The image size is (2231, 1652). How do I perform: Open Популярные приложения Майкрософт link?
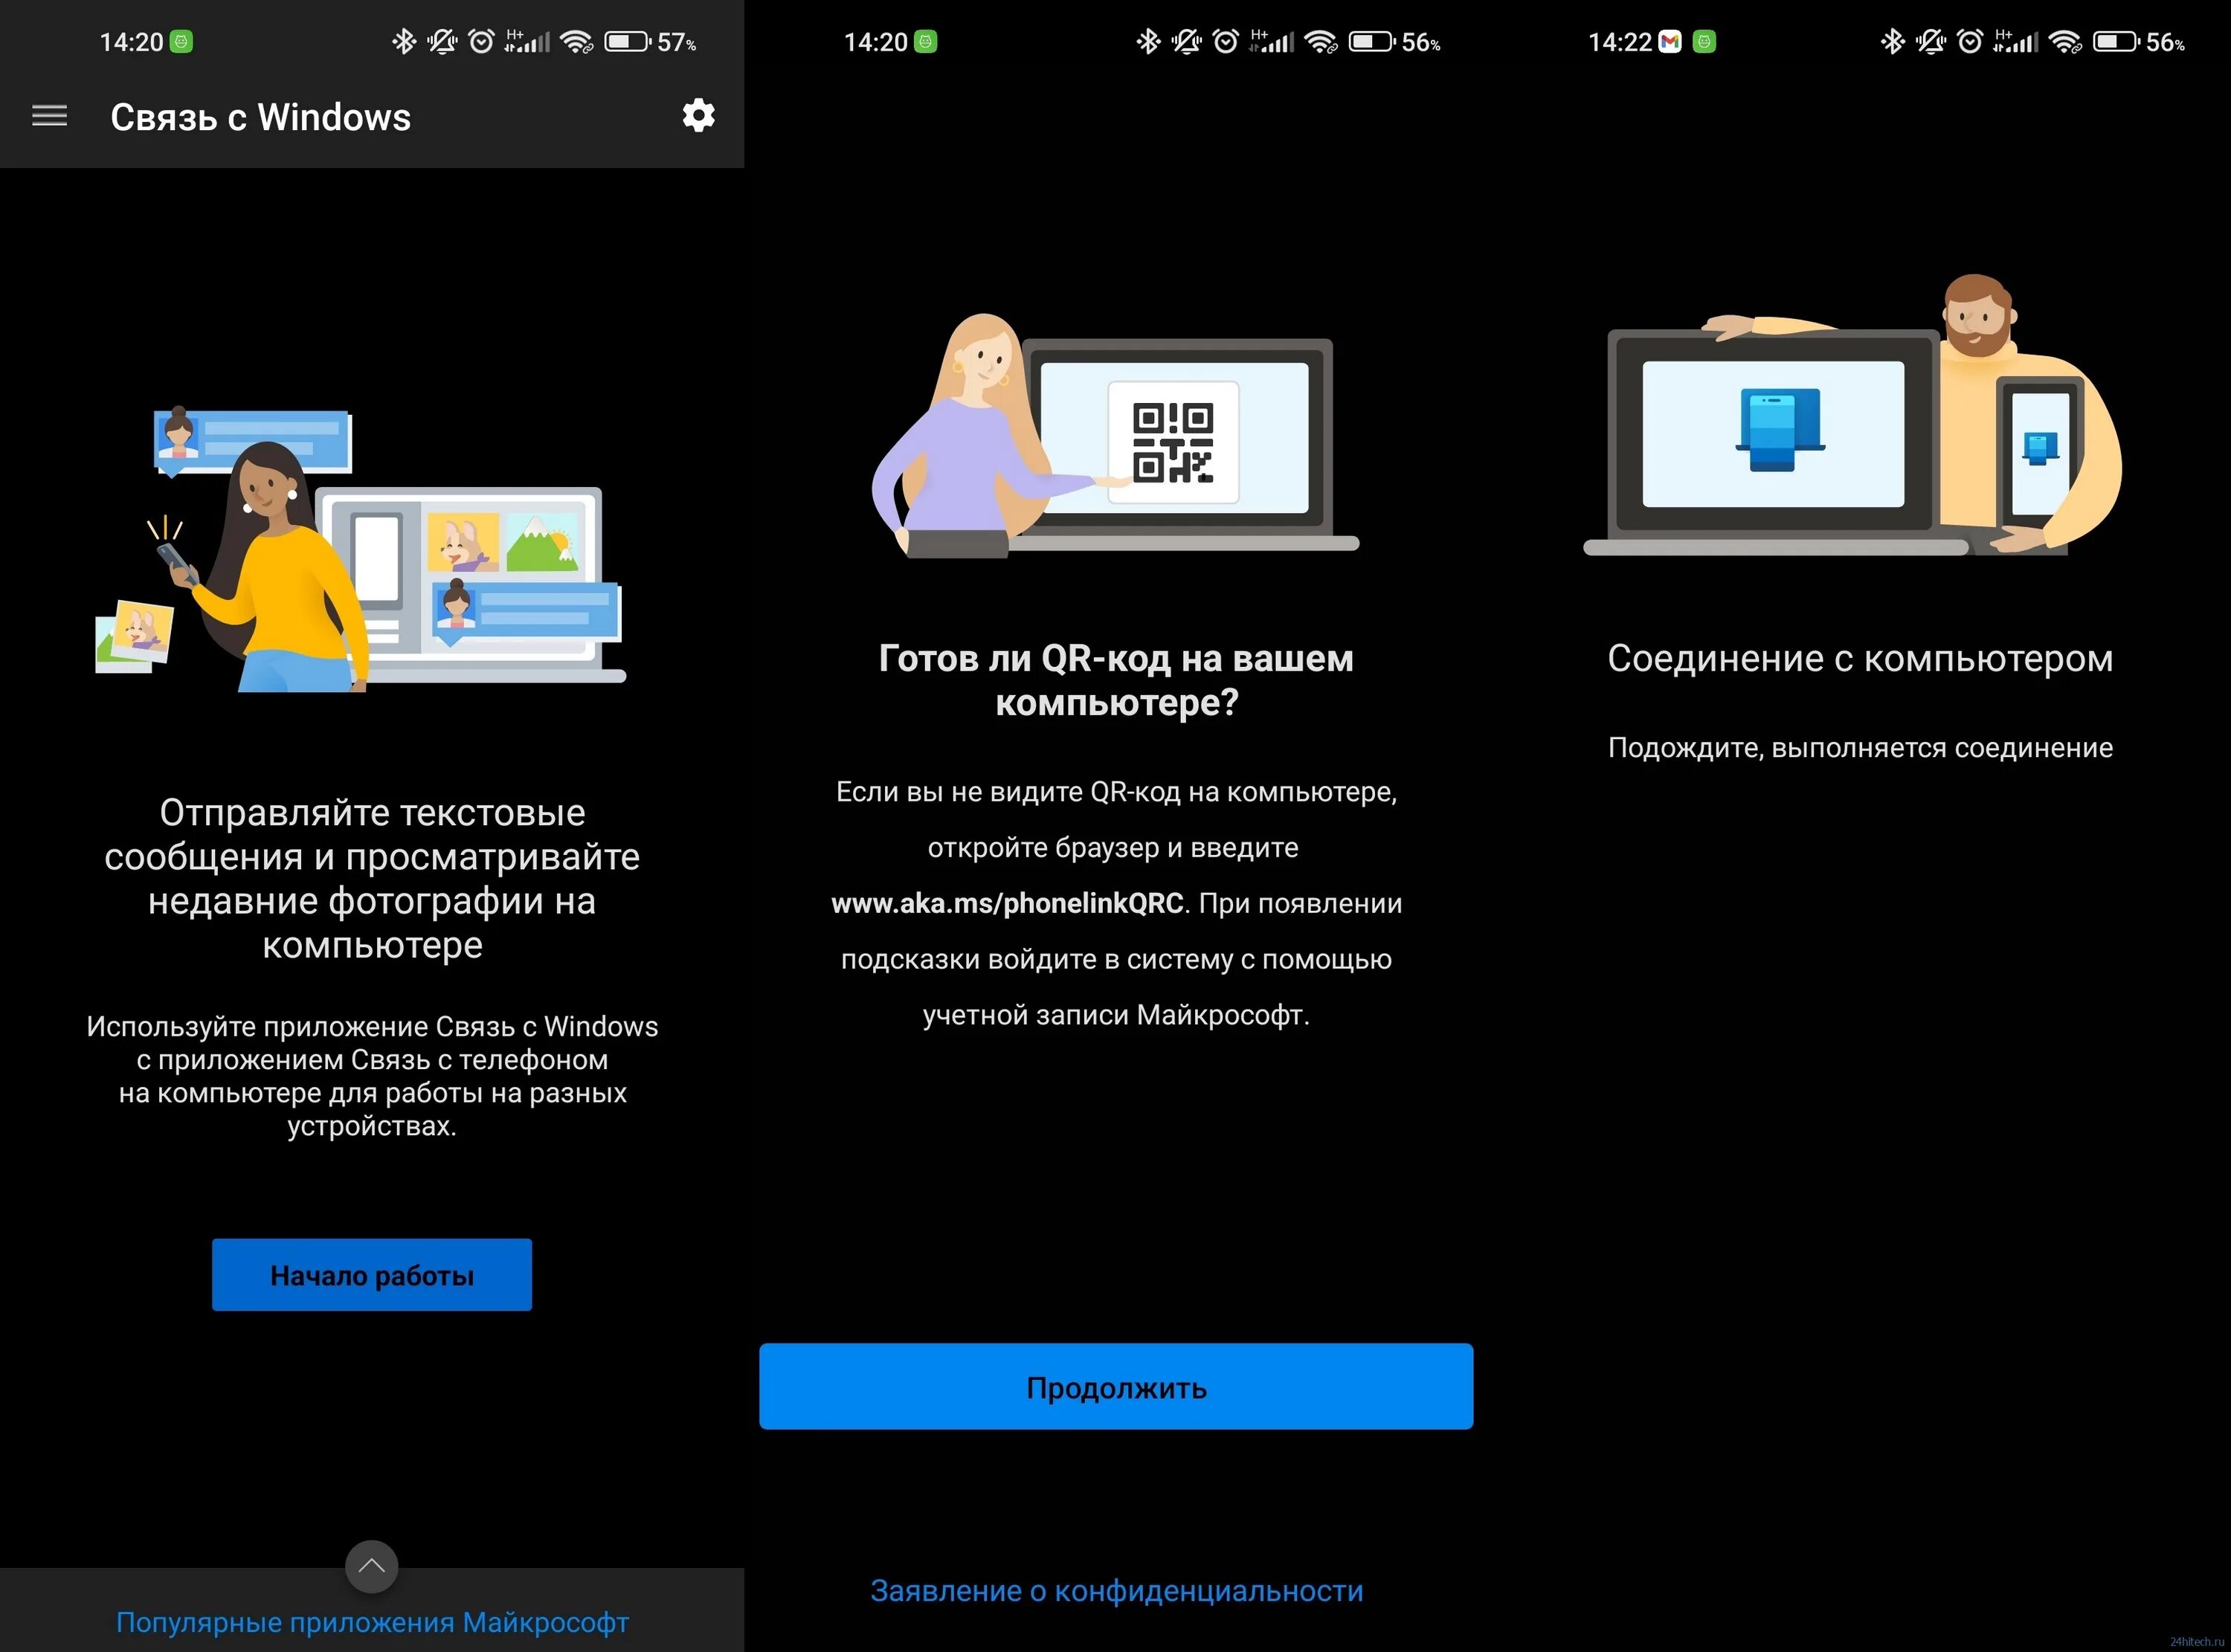pyautogui.click(x=372, y=1623)
